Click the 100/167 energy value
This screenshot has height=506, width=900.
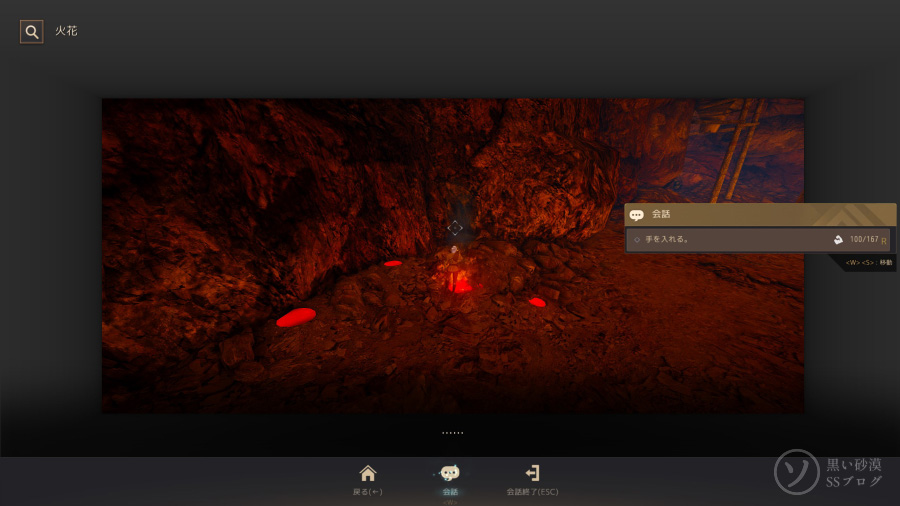(864, 239)
